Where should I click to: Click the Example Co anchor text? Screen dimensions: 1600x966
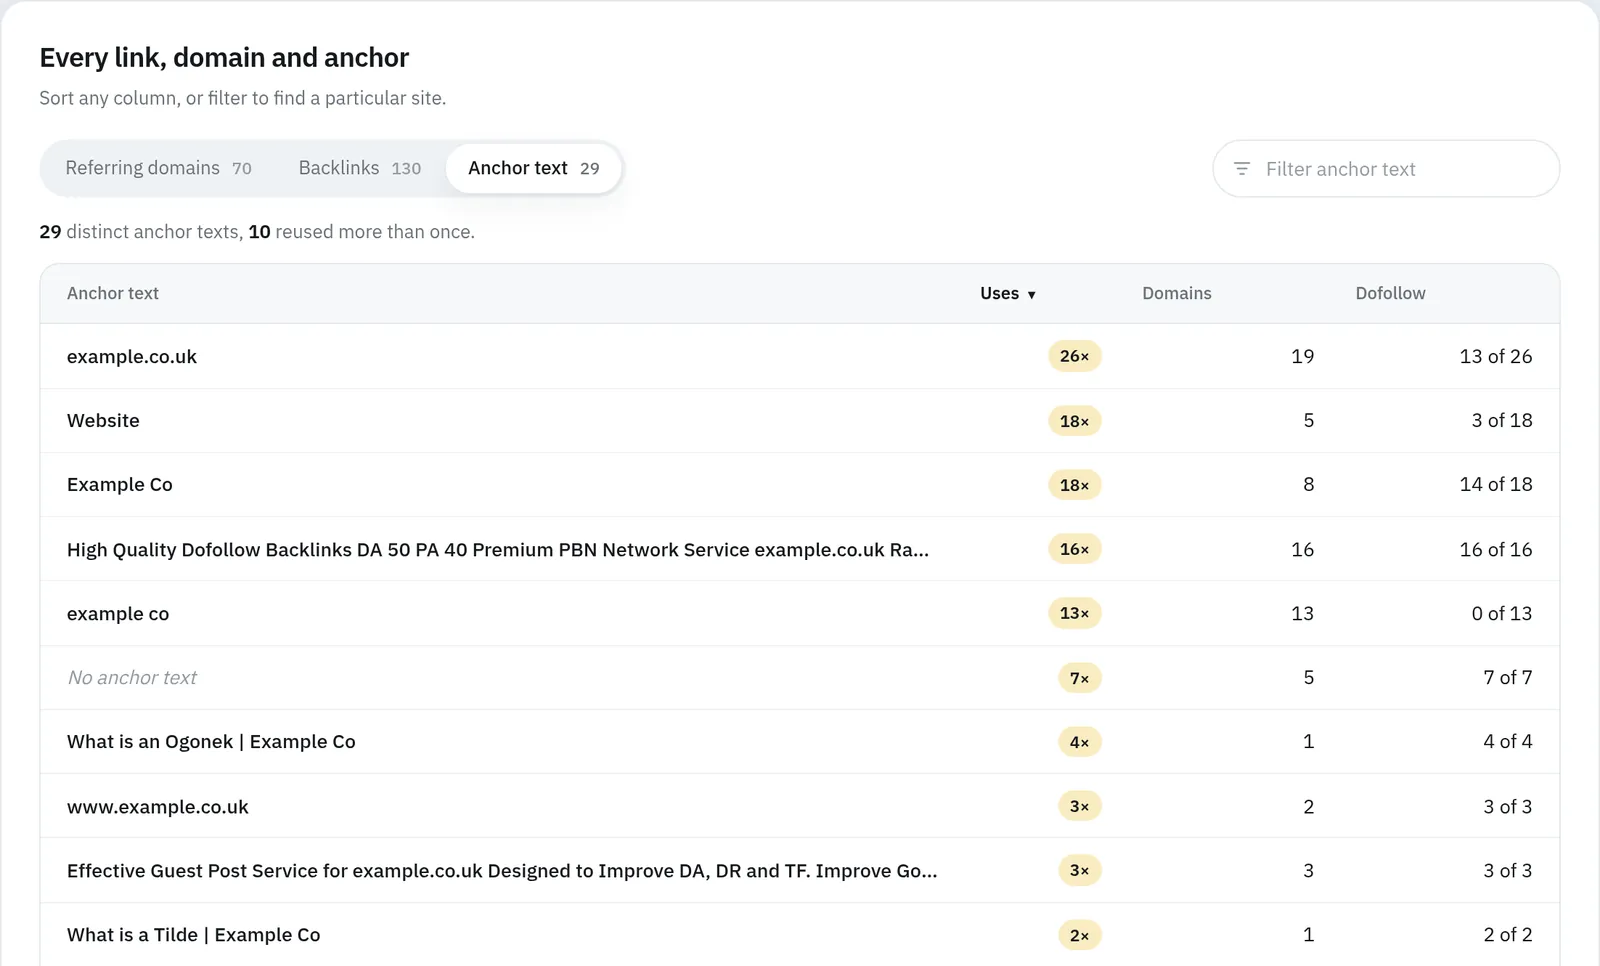[120, 485]
